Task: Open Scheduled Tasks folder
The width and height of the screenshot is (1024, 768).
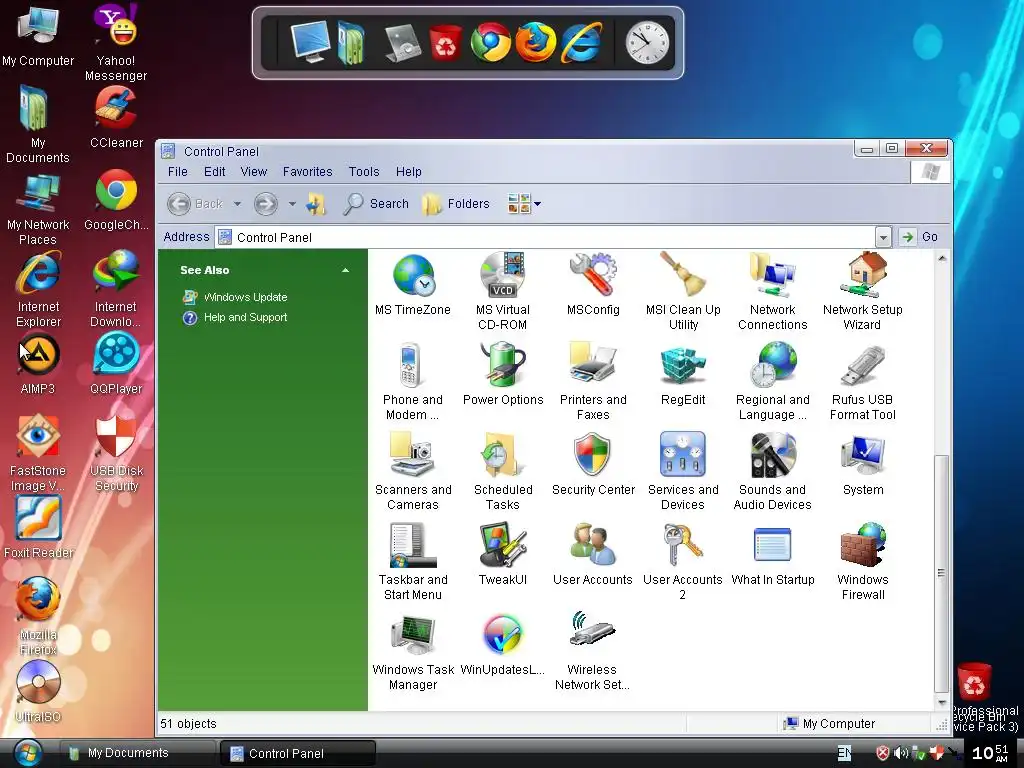Action: (503, 472)
